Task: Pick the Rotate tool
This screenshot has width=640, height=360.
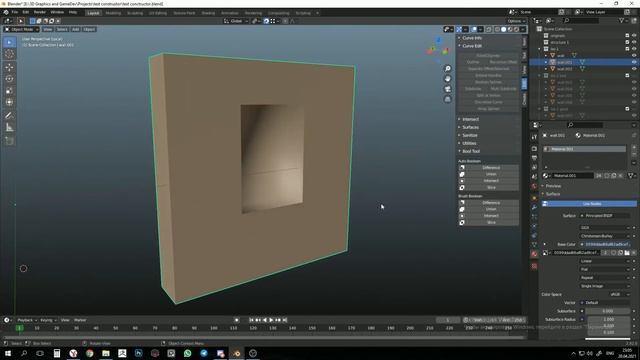Action: pos(9,79)
